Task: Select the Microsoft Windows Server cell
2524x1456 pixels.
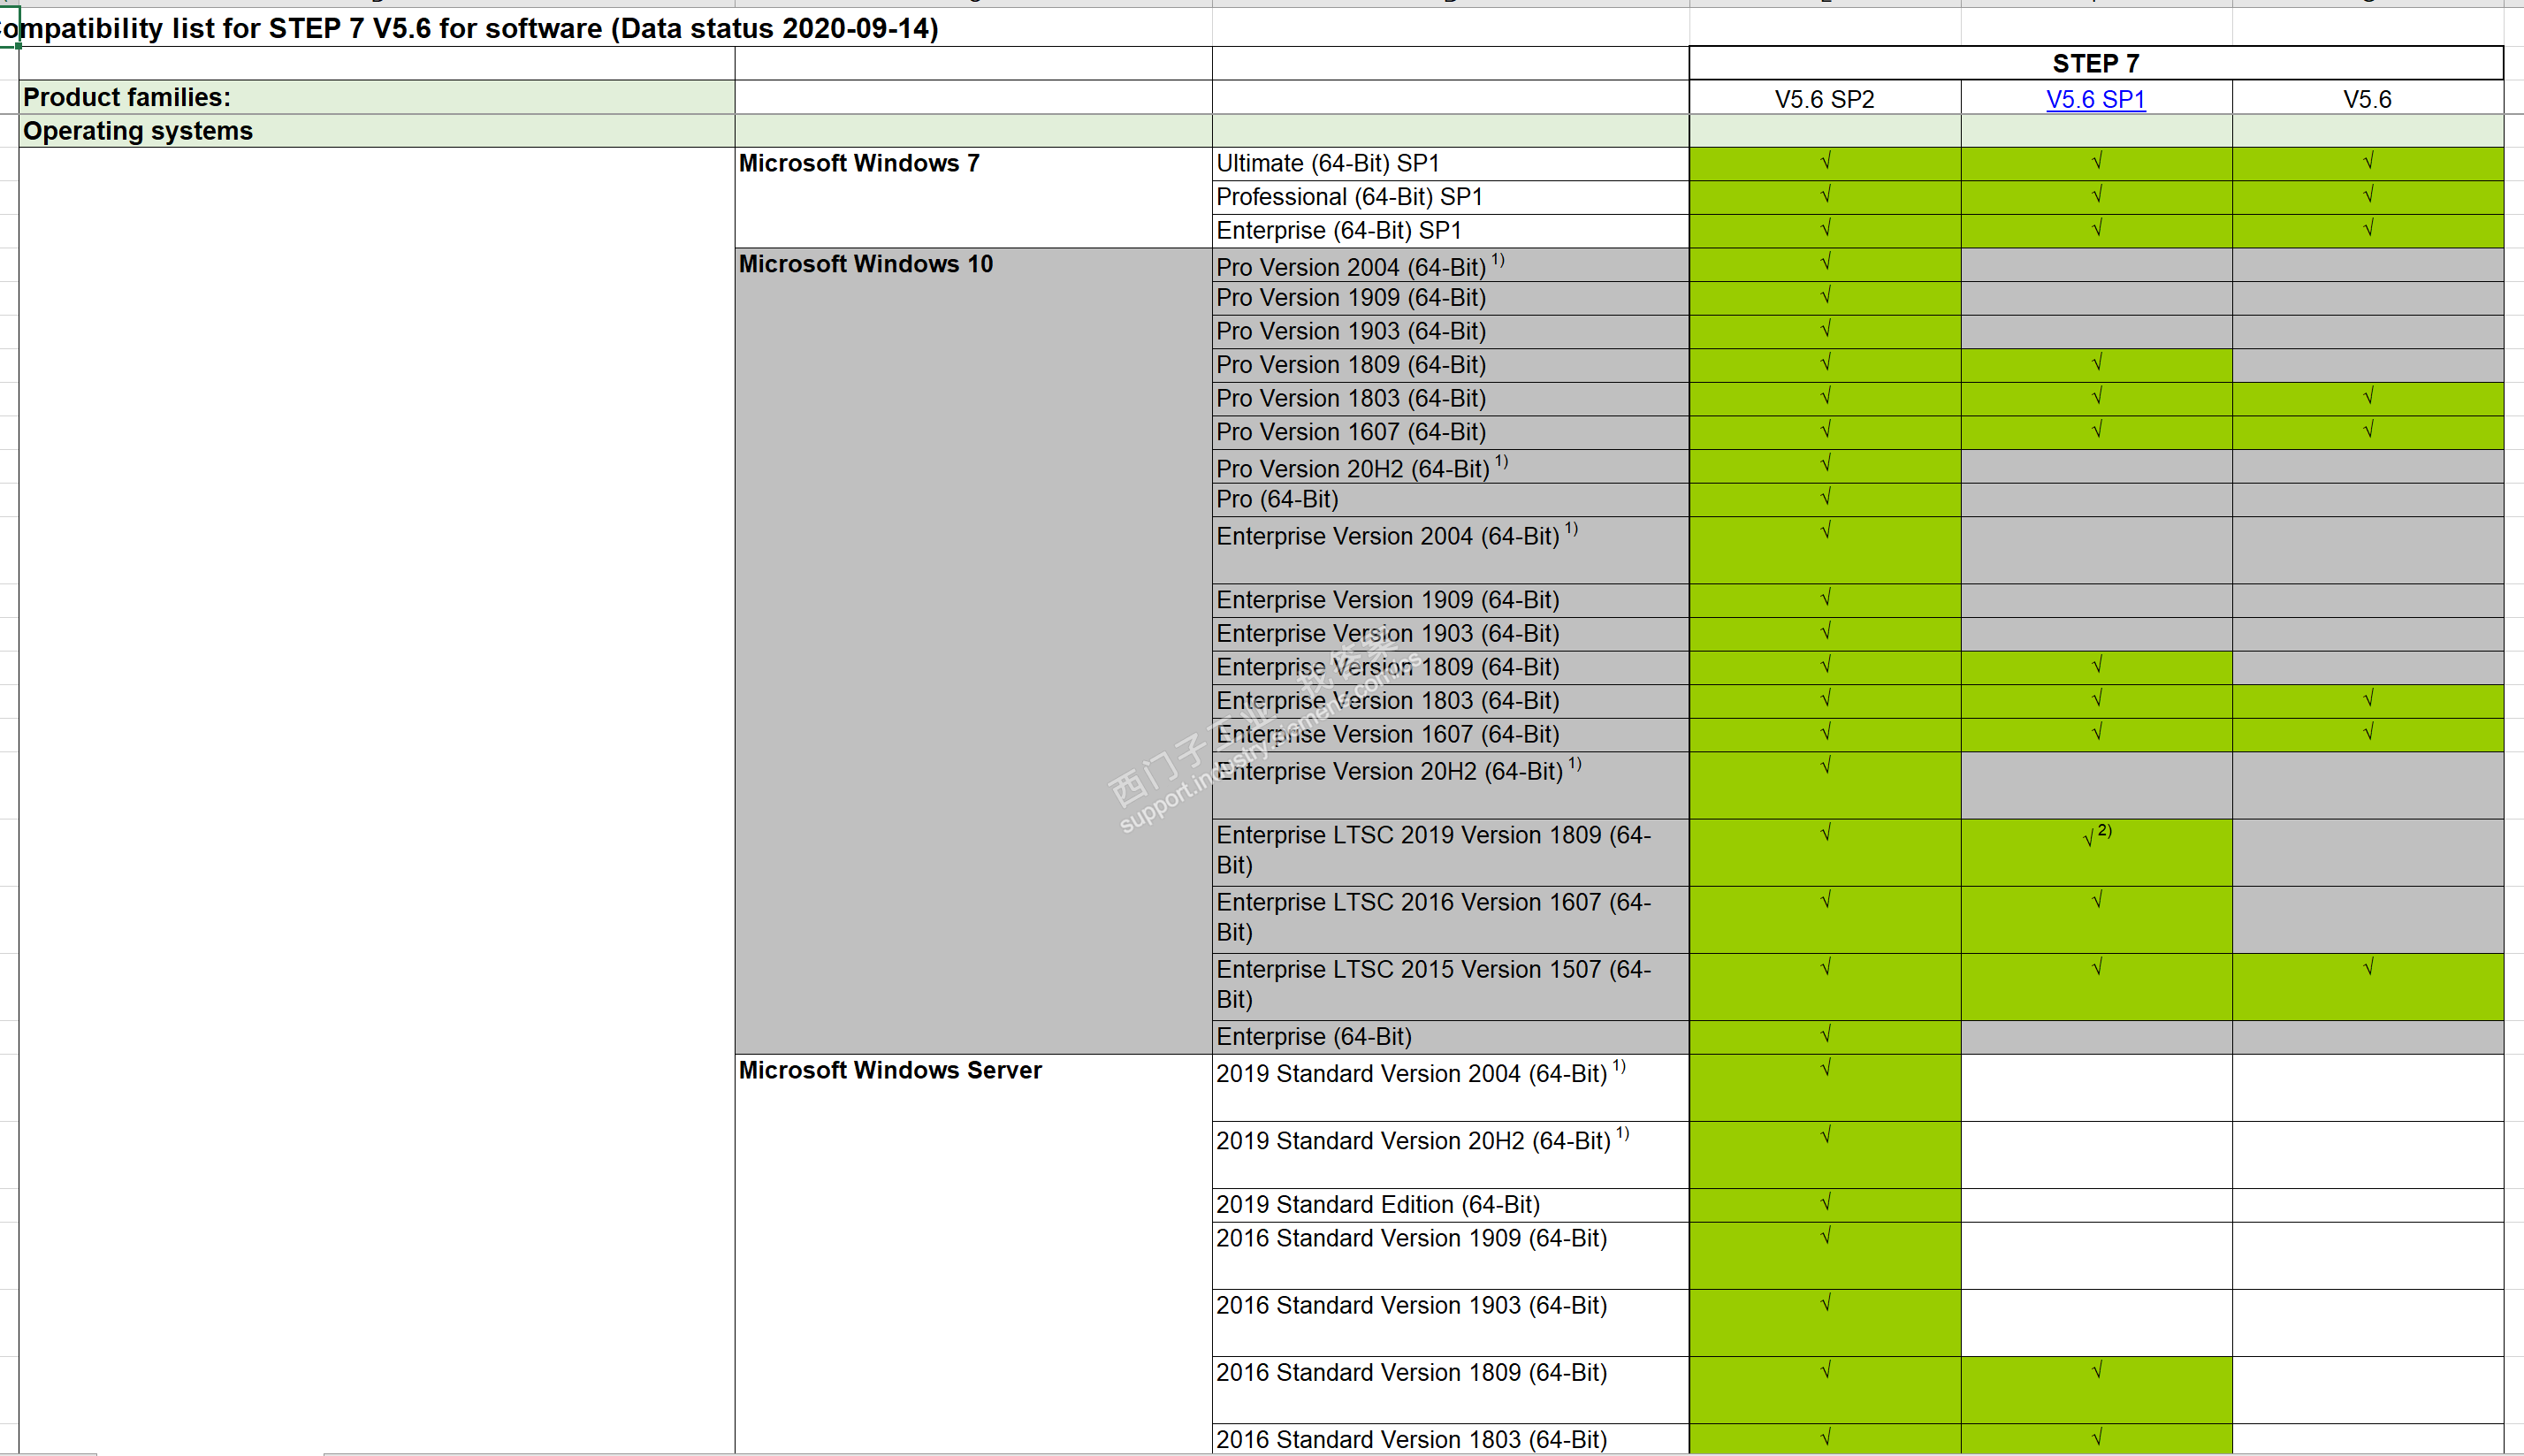Action: 890,1070
